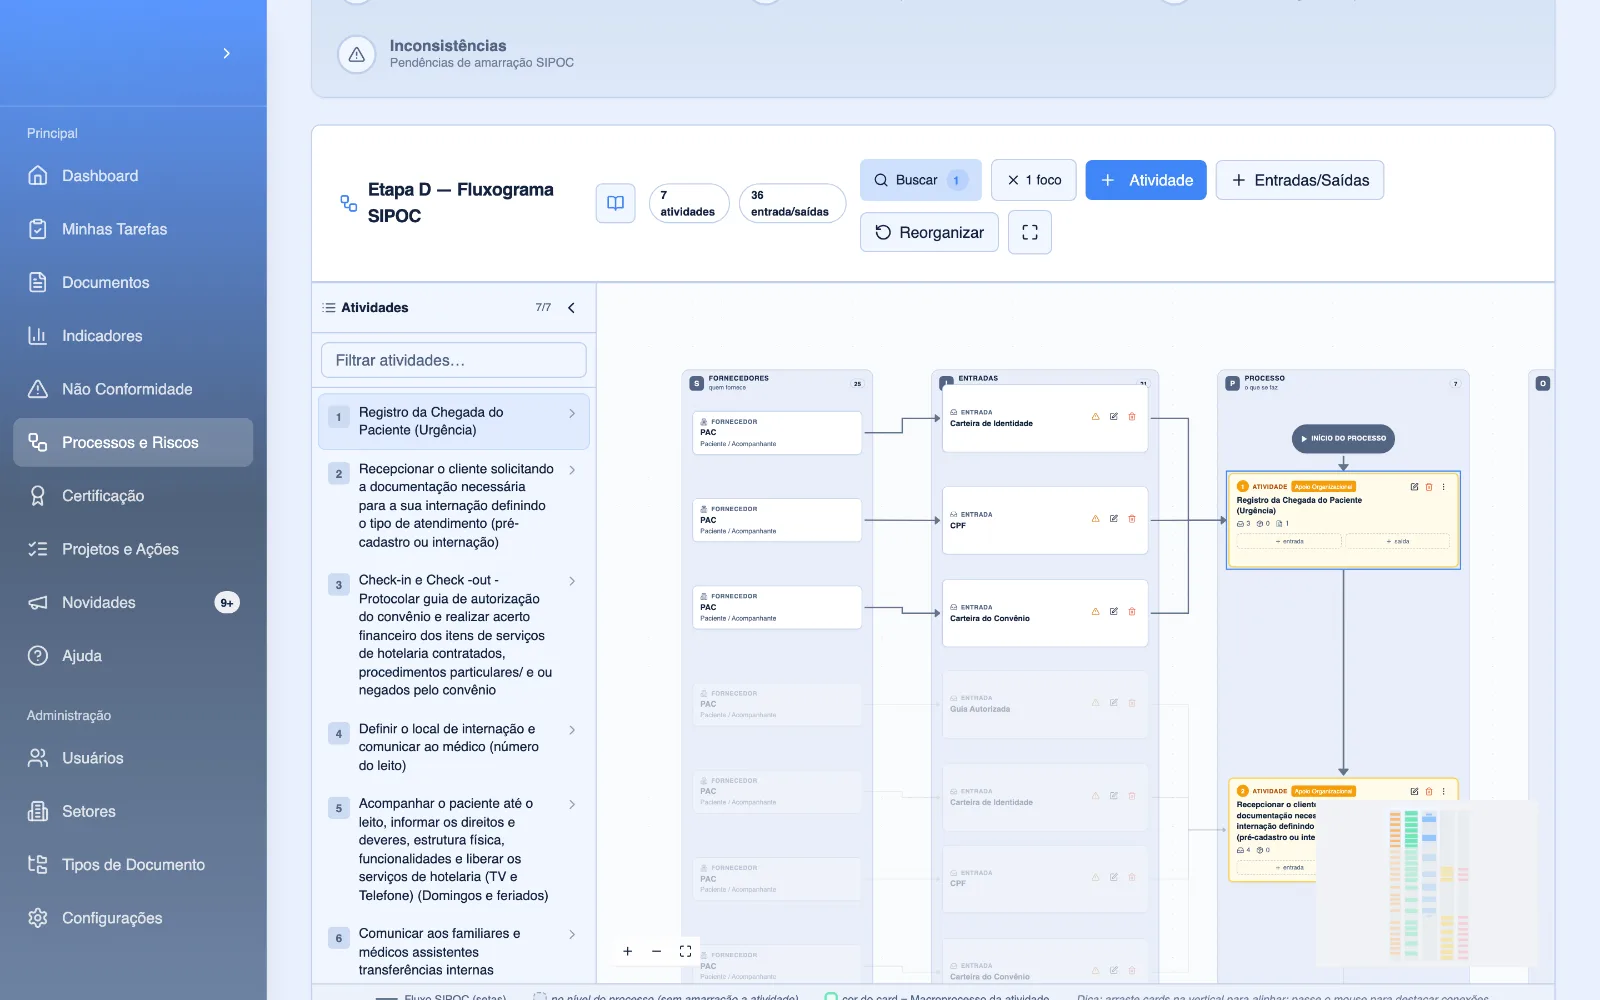Image resolution: width=1600 pixels, height=1000 pixels.
Task: Edit the Carteira de Identidade entrada
Action: click(x=1113, y=417)
